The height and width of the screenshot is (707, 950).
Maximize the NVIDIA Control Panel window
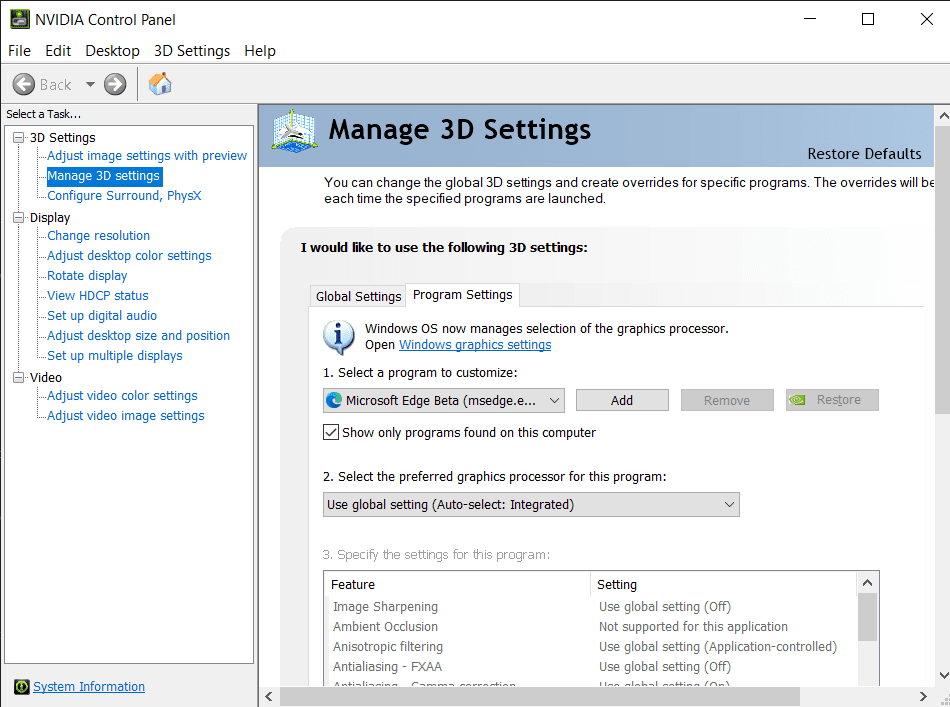[x=868, y=19]
